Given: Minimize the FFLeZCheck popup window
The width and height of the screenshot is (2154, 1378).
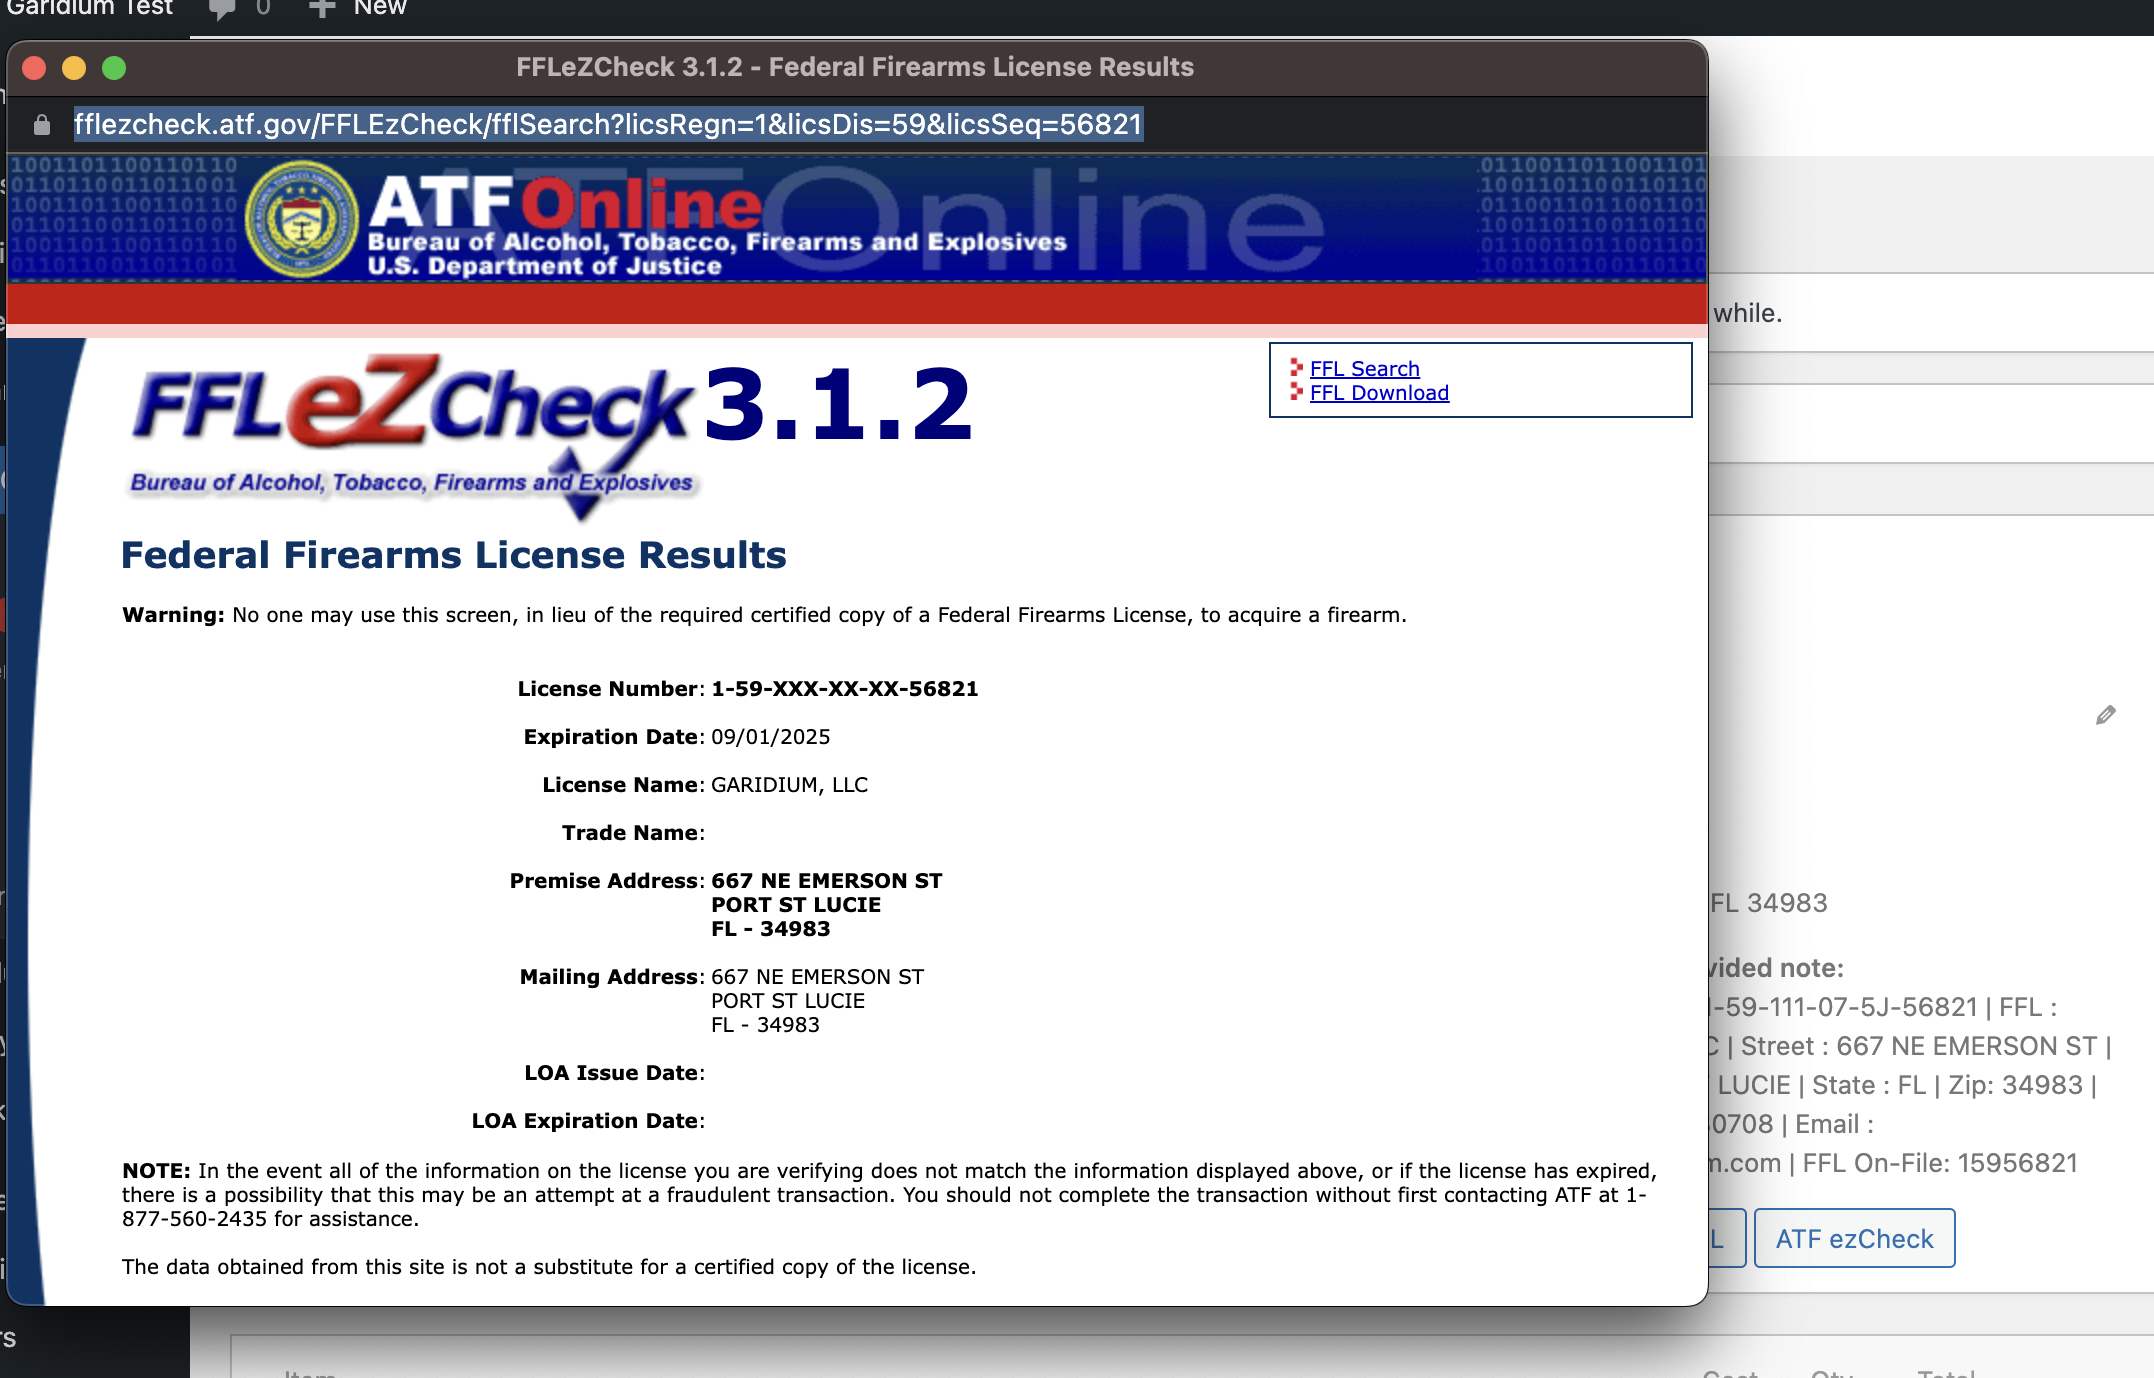Looking at the screenshot, I should pyautogui.click(x=74, y=68).
